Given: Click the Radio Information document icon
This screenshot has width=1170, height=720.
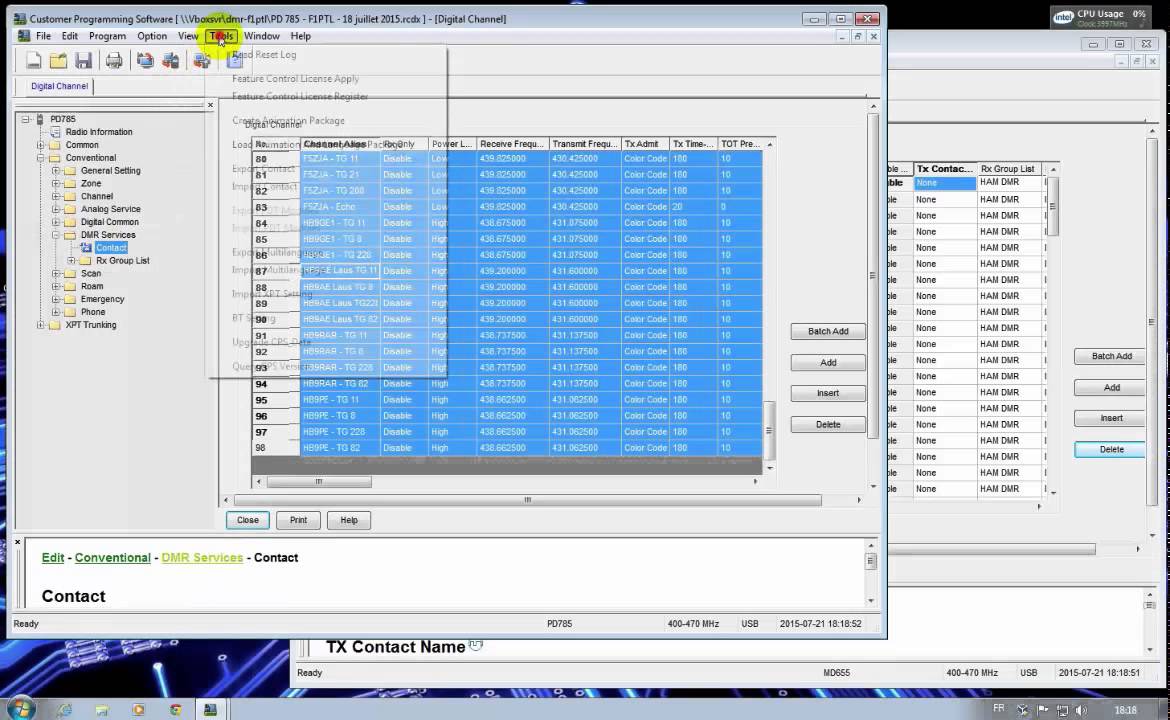Looking at the screenshot, I should click(55, 132).
